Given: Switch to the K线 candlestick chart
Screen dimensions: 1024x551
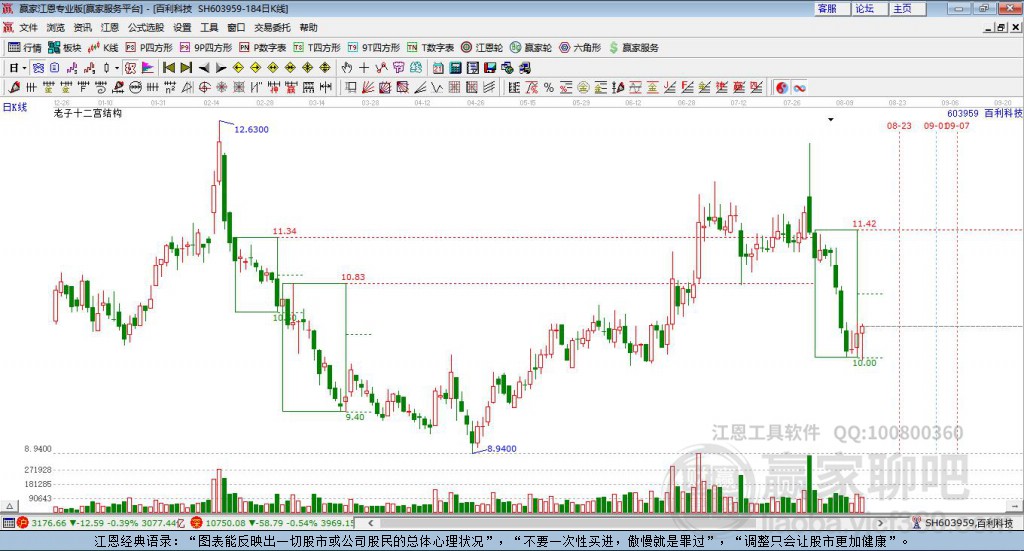Looking at the screenshot, I should [x=103, y=48].
